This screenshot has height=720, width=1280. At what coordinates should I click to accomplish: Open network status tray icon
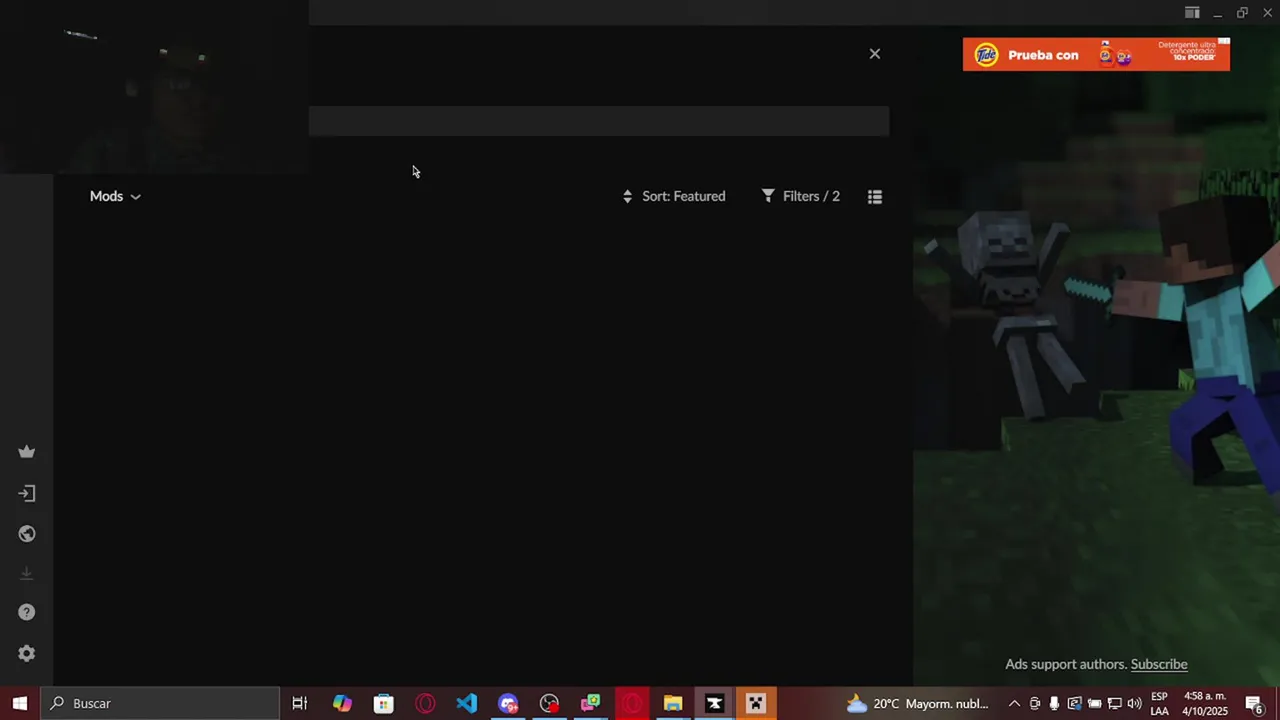[x=1114, y=704]
